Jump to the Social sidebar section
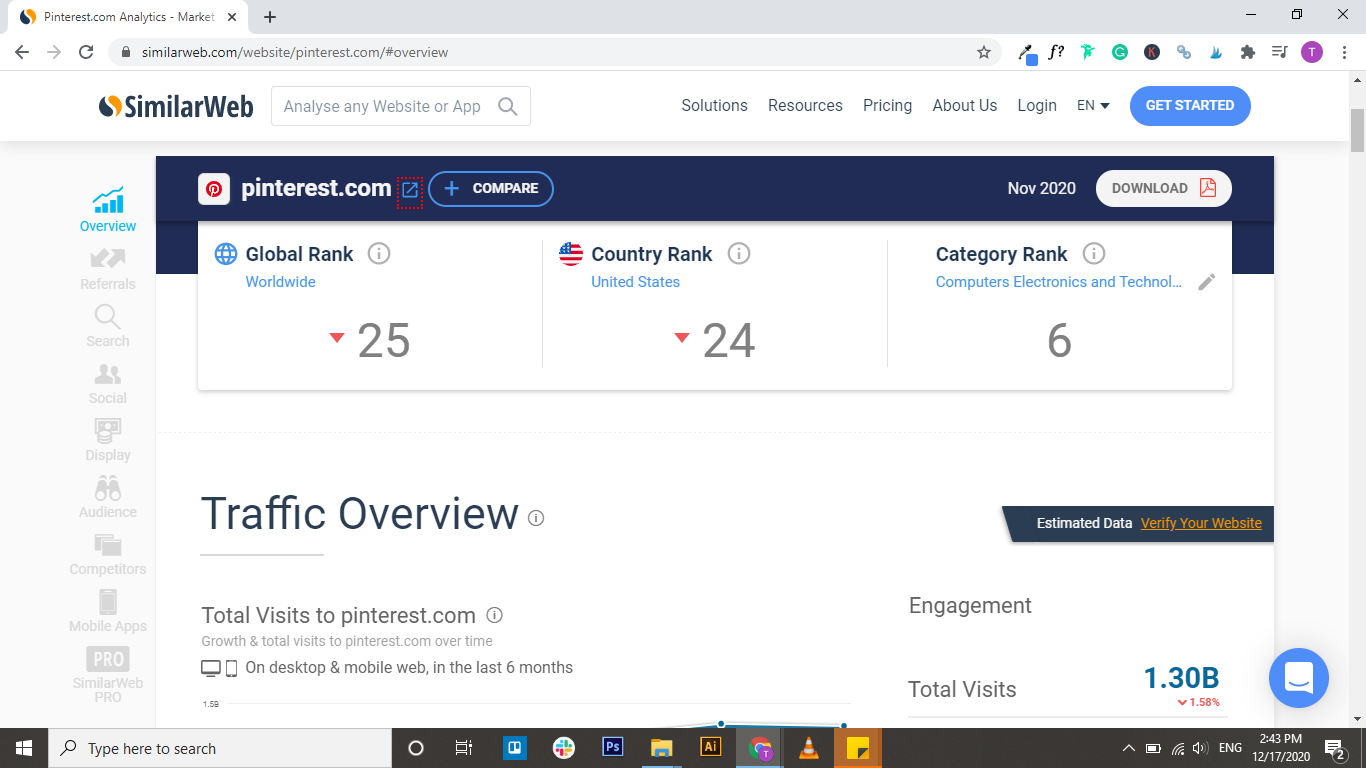Screen dimensions: 1366x768 coord(108,383)
